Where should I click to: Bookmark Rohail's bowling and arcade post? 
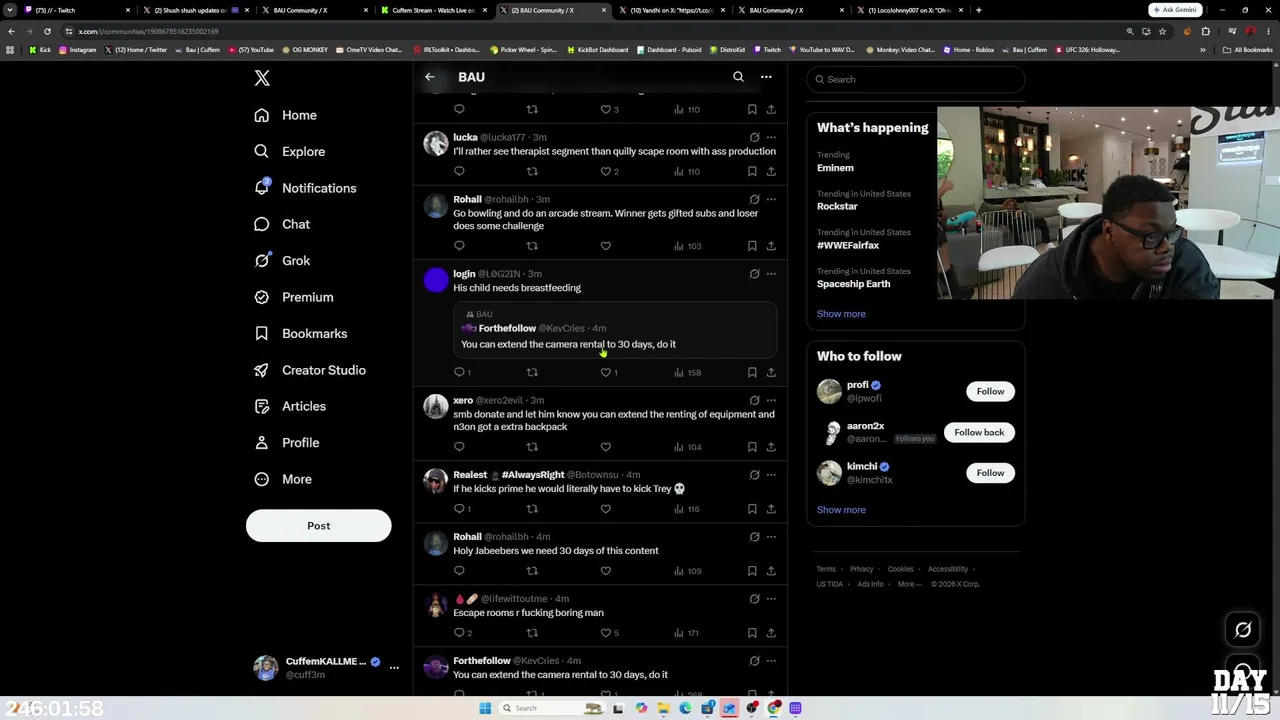pos(752,246)
